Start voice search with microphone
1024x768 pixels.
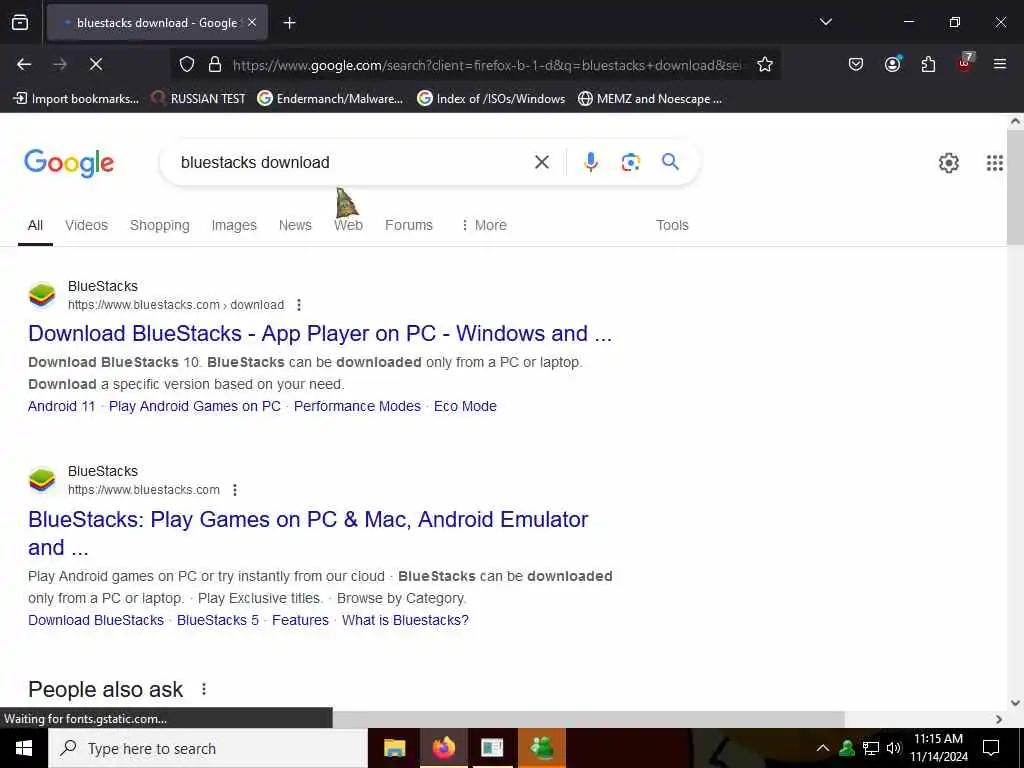coord(590,162)
